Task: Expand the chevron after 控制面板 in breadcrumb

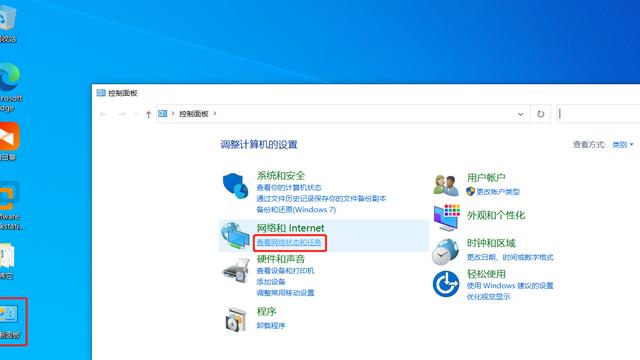Action: [215, 113]
